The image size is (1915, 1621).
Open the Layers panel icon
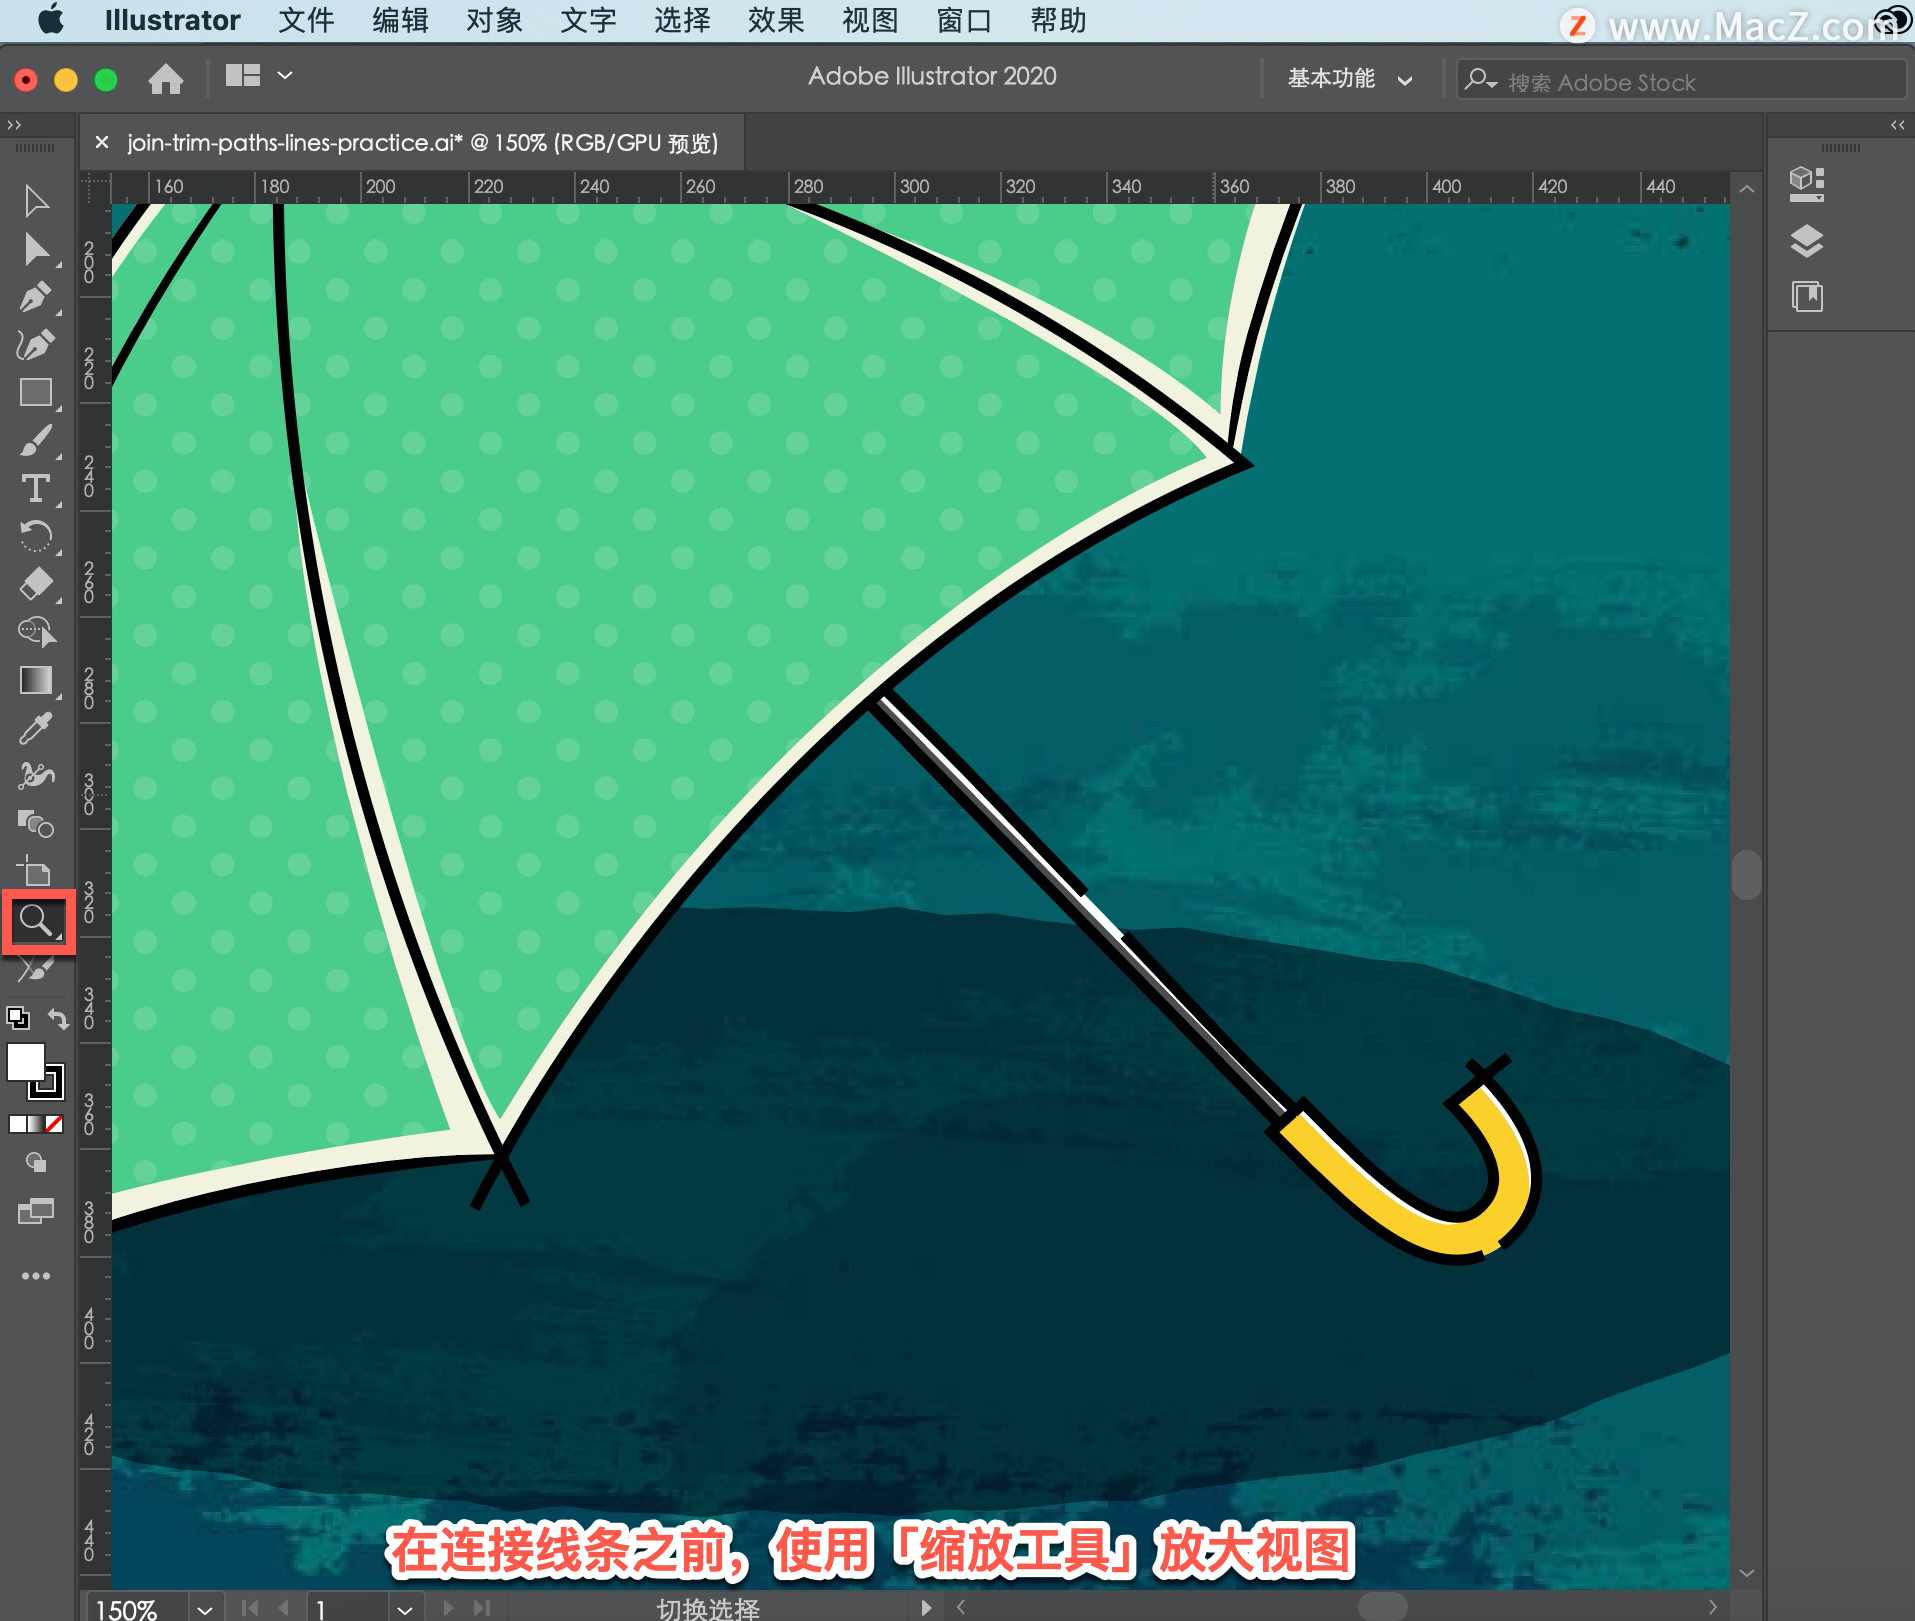[1806, 240]
